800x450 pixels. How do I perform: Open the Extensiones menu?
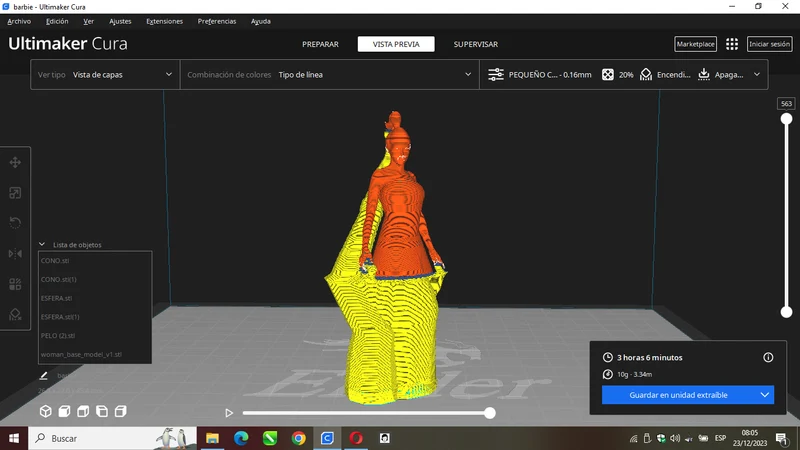click(164, 21)
